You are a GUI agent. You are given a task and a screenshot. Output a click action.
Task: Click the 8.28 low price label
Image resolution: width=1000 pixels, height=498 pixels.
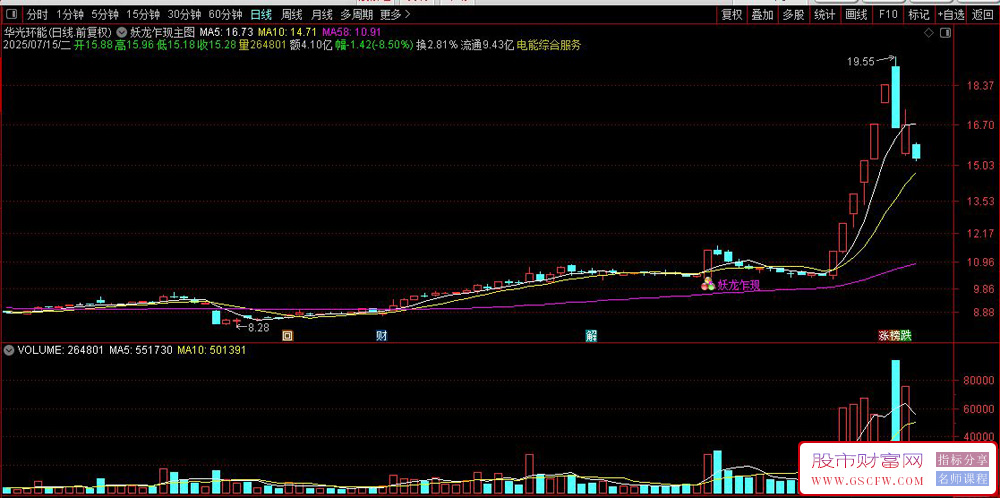tap(259, 327)
